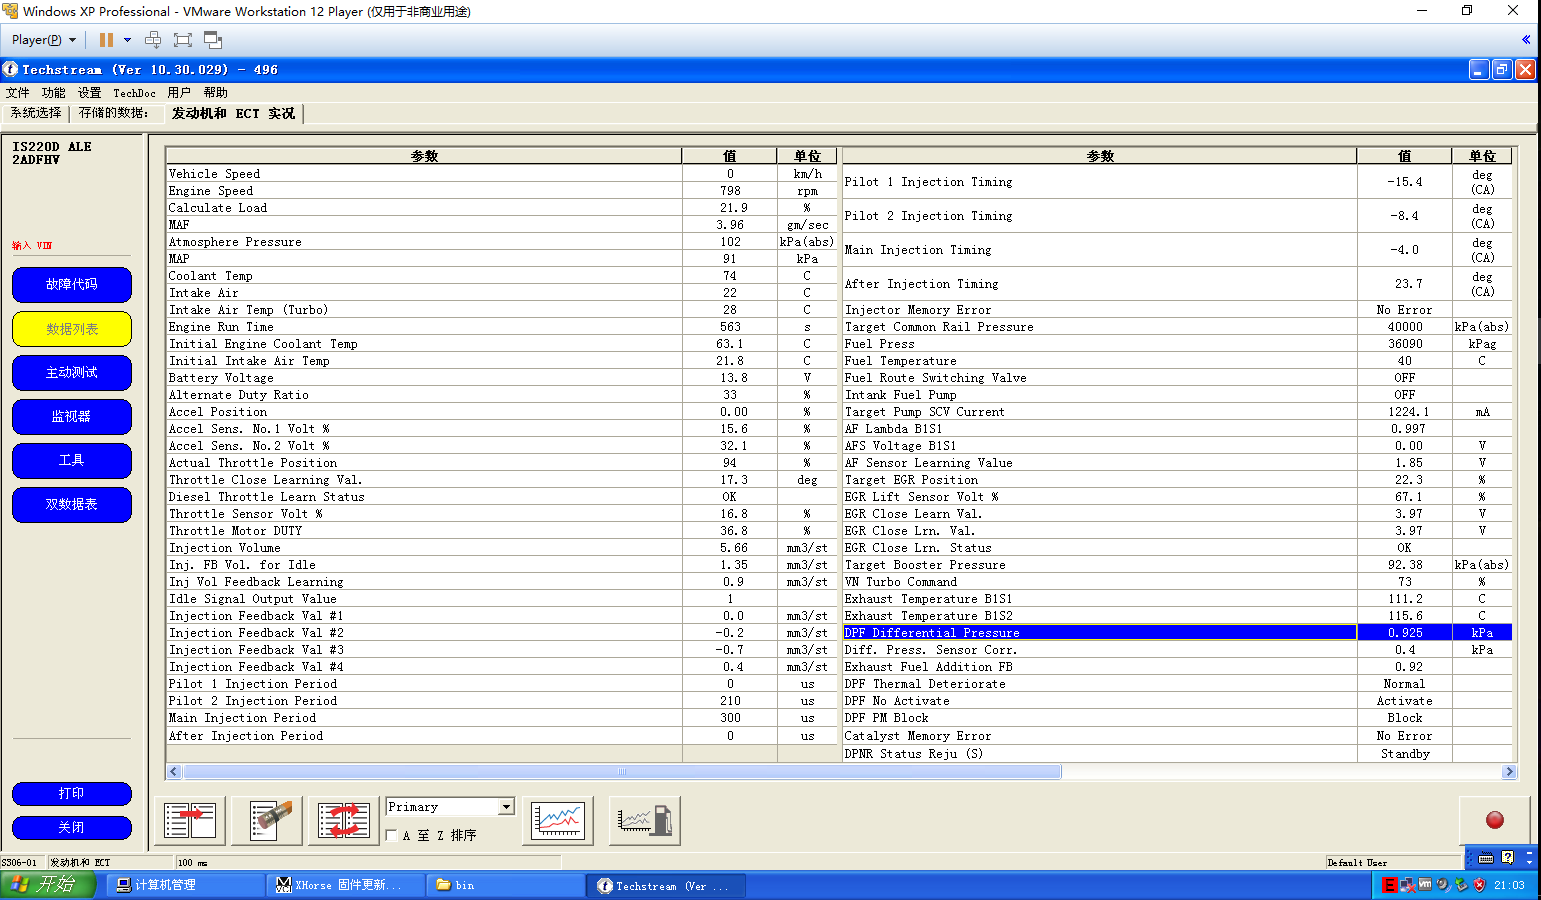Screen dimensions: 1541x900
Task: Open the fuel consumption graph icon
Action: click(645, 821)
